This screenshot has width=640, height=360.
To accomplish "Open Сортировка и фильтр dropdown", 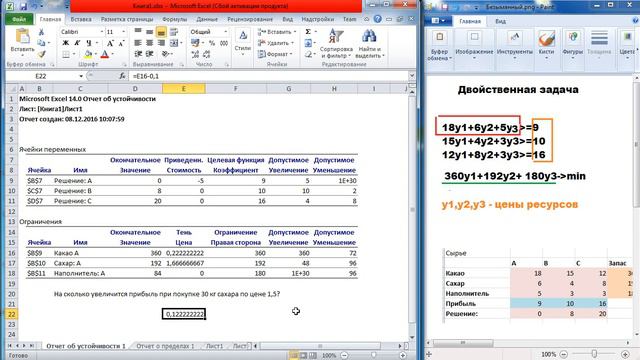I will point(336,44).
